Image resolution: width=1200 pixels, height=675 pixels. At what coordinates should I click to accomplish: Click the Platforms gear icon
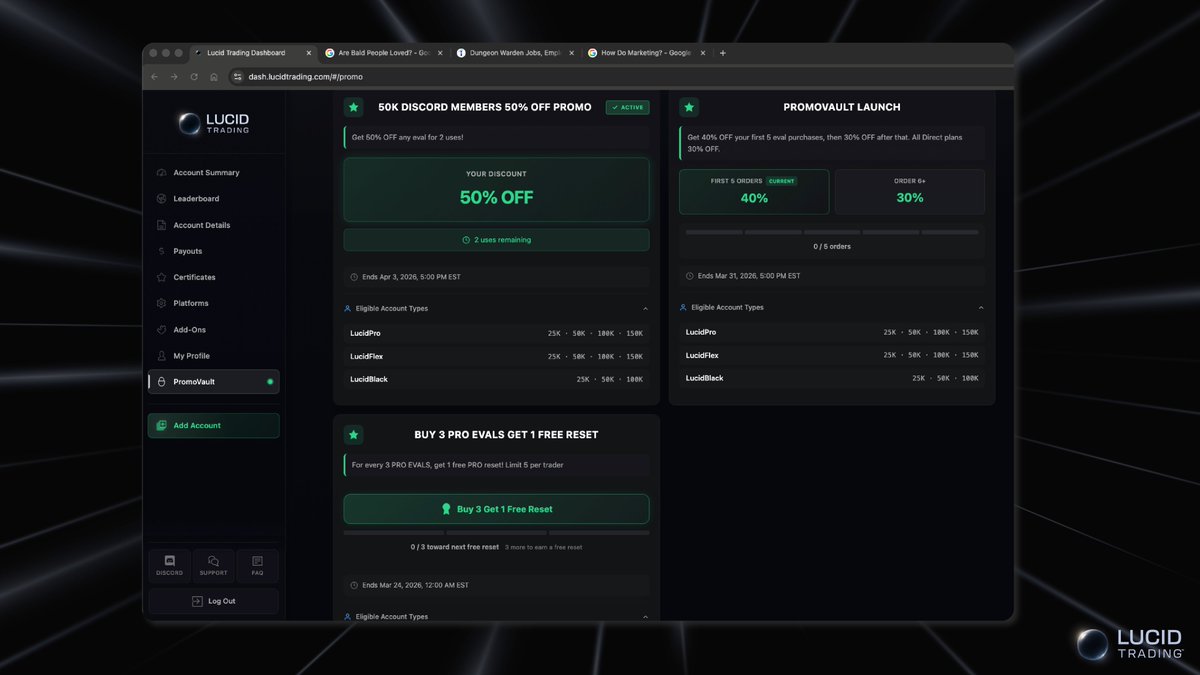(161, 303)
